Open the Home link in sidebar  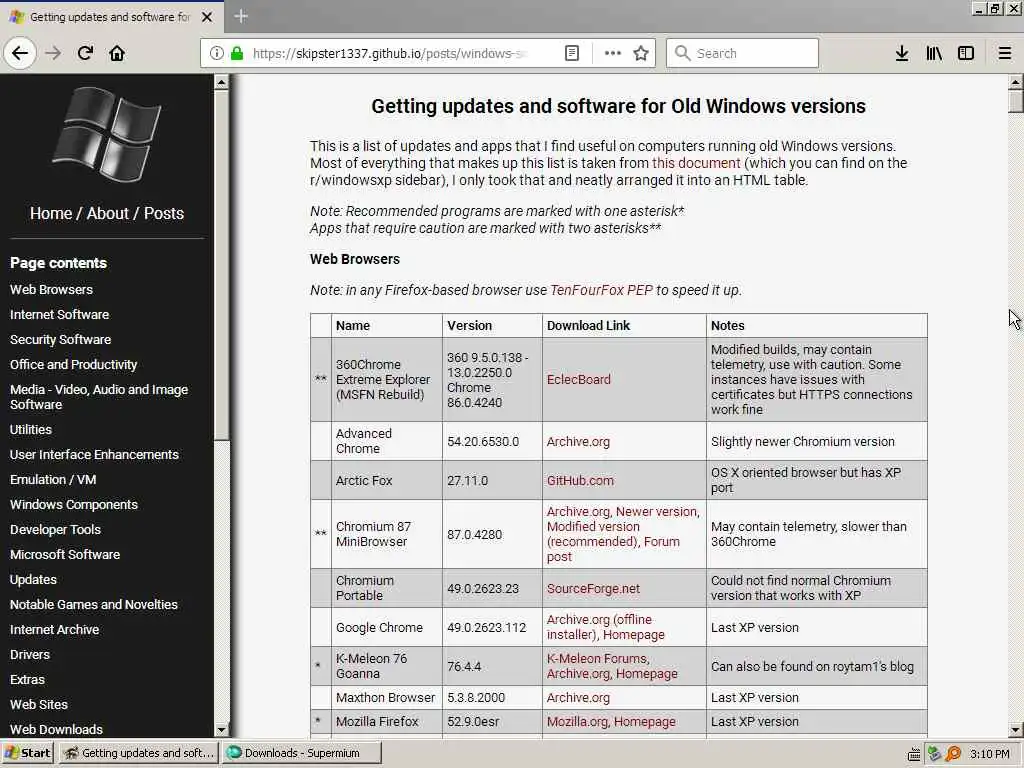point(51,214)
